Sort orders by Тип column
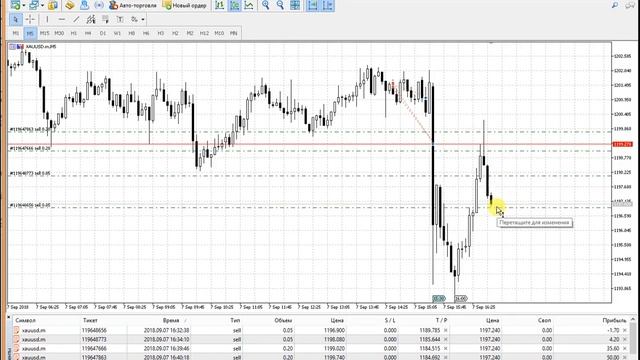Screen dimensions: 640x360 click(235, 320)
